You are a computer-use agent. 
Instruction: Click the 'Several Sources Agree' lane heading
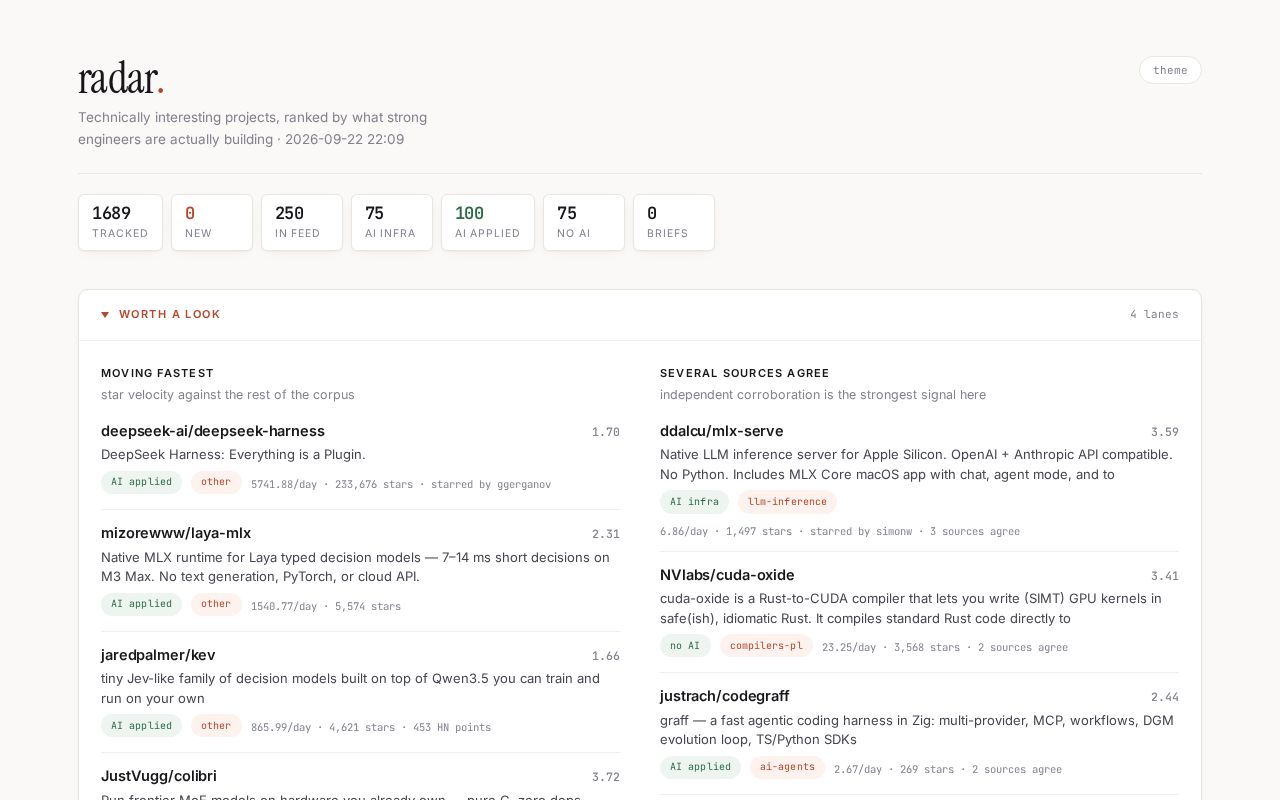click(x=745, y=373)
